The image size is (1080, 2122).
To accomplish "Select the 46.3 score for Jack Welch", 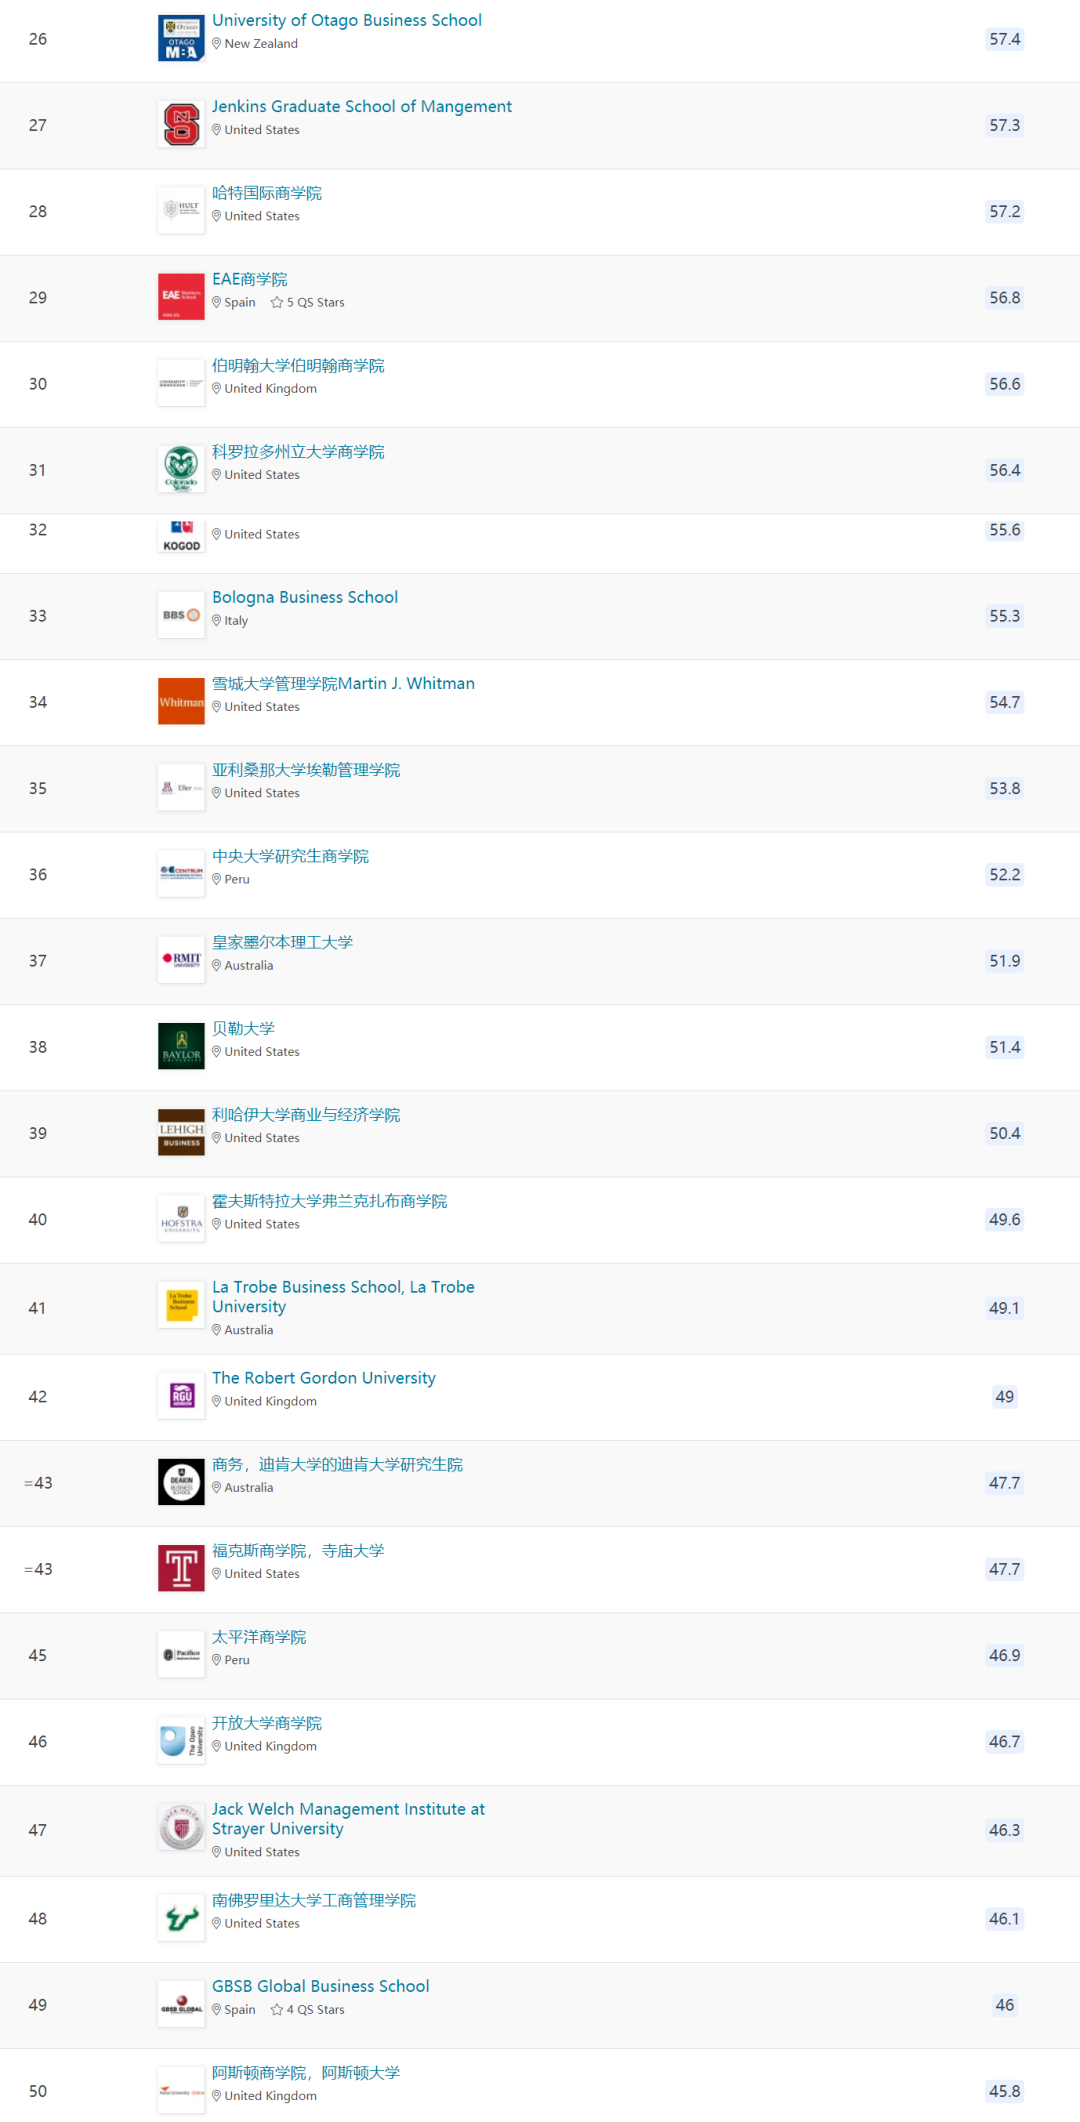I will (1005, 1830).
